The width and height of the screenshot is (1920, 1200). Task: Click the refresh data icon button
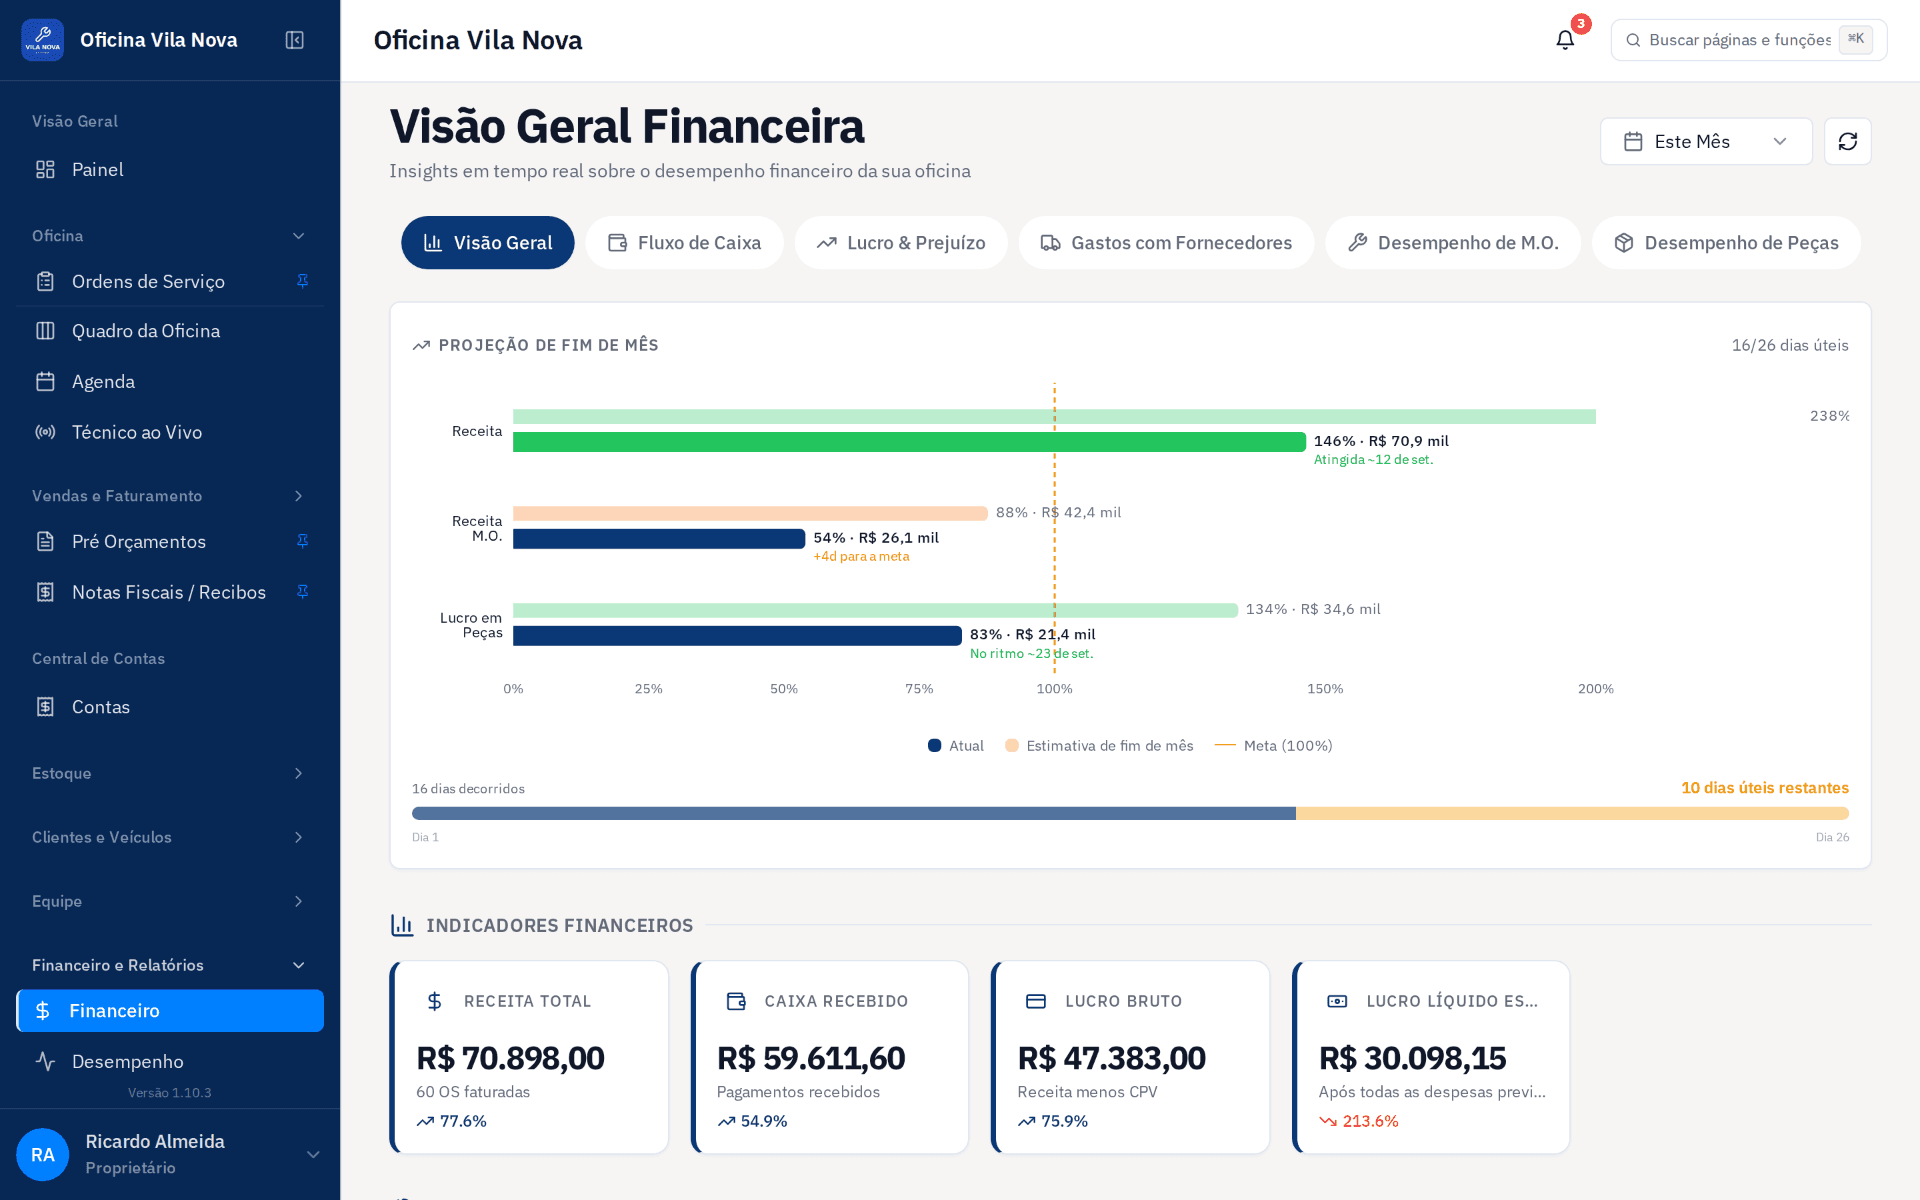(1847, 141)
